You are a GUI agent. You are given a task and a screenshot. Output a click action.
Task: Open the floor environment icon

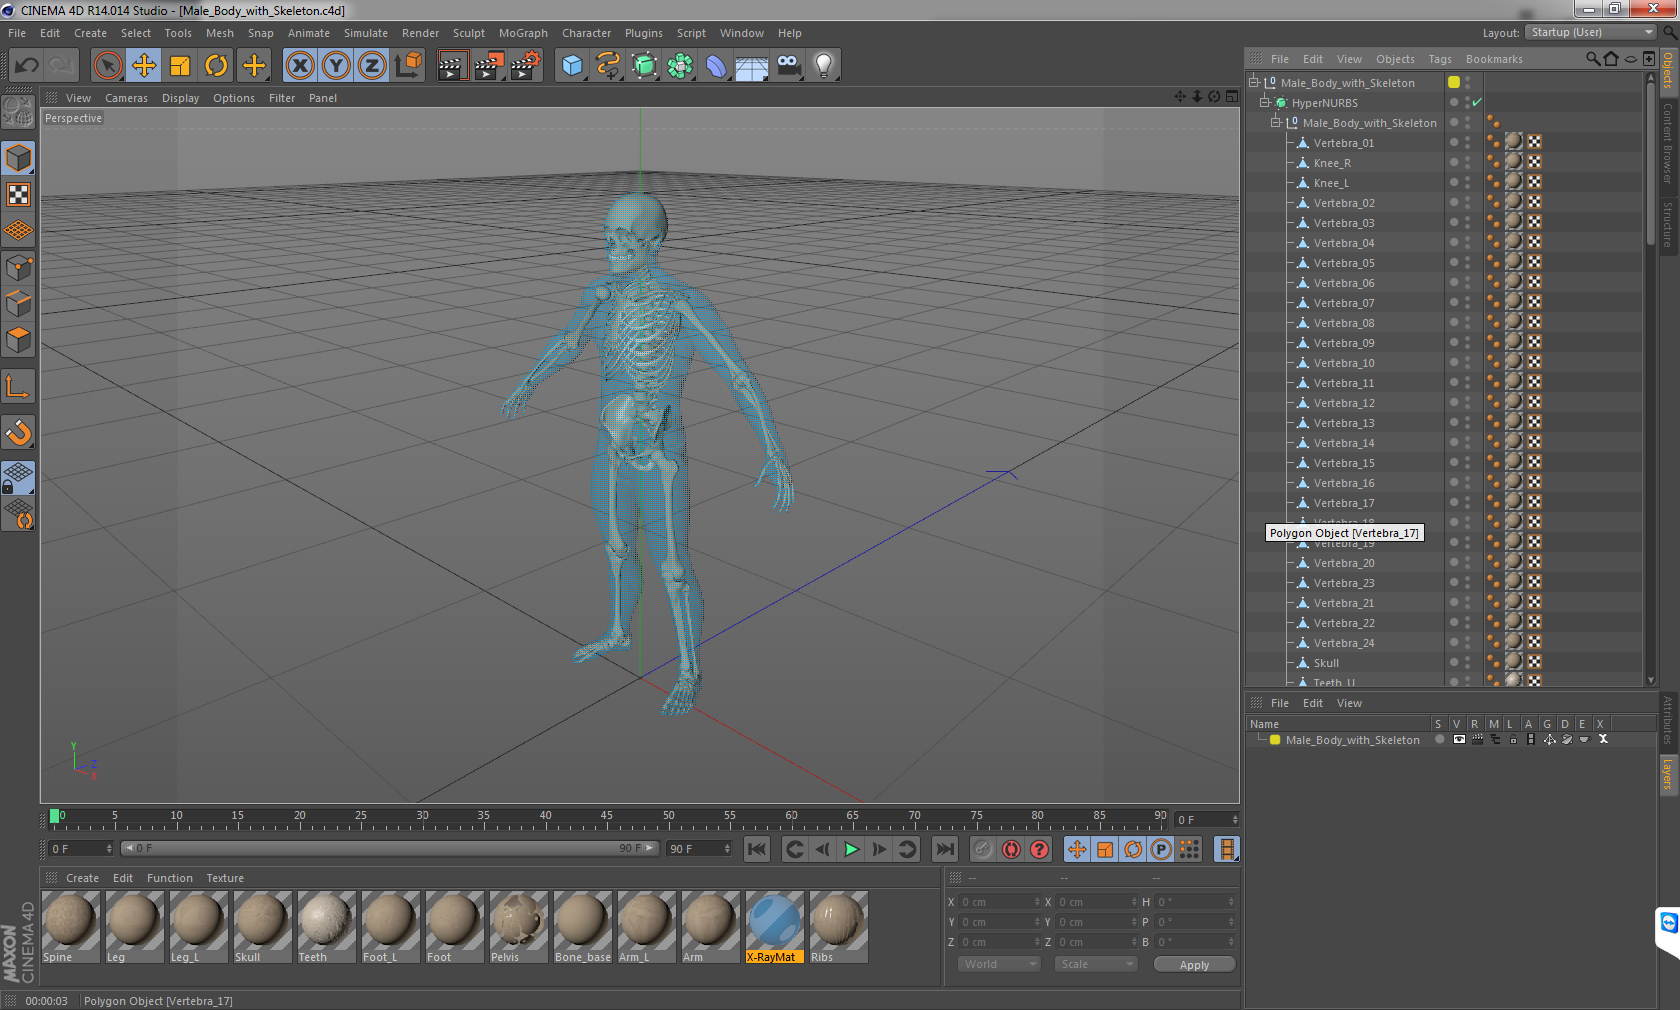tap(751, 66)
